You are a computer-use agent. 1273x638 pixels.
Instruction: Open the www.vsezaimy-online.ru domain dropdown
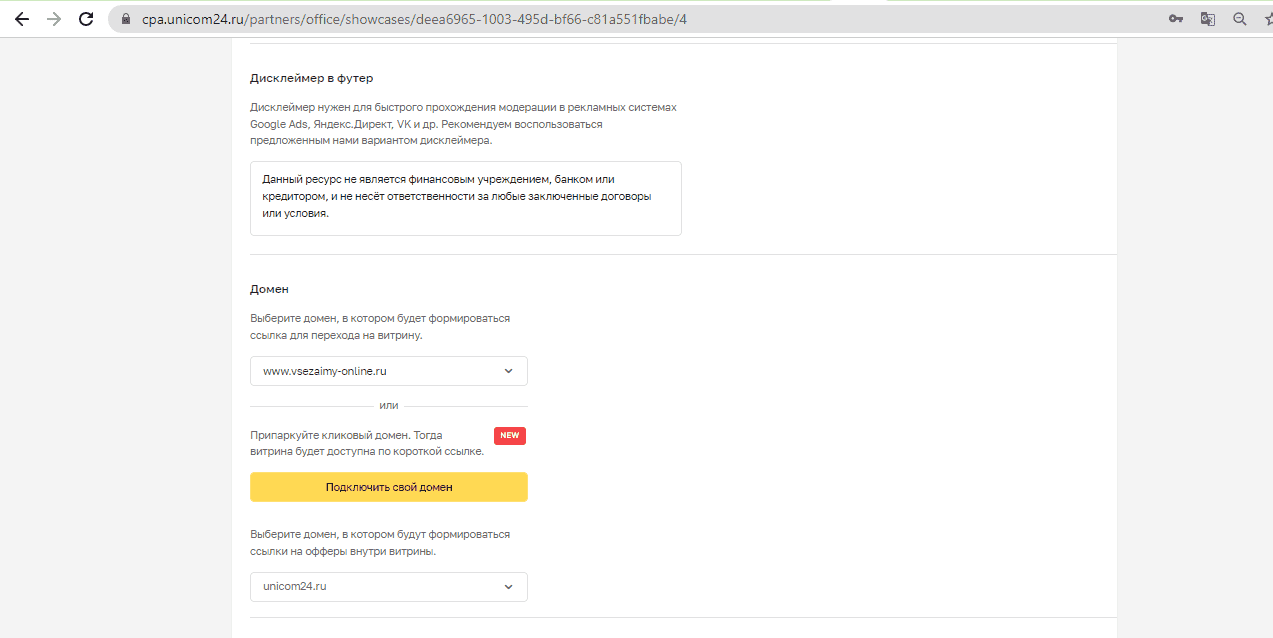(388, 371)
